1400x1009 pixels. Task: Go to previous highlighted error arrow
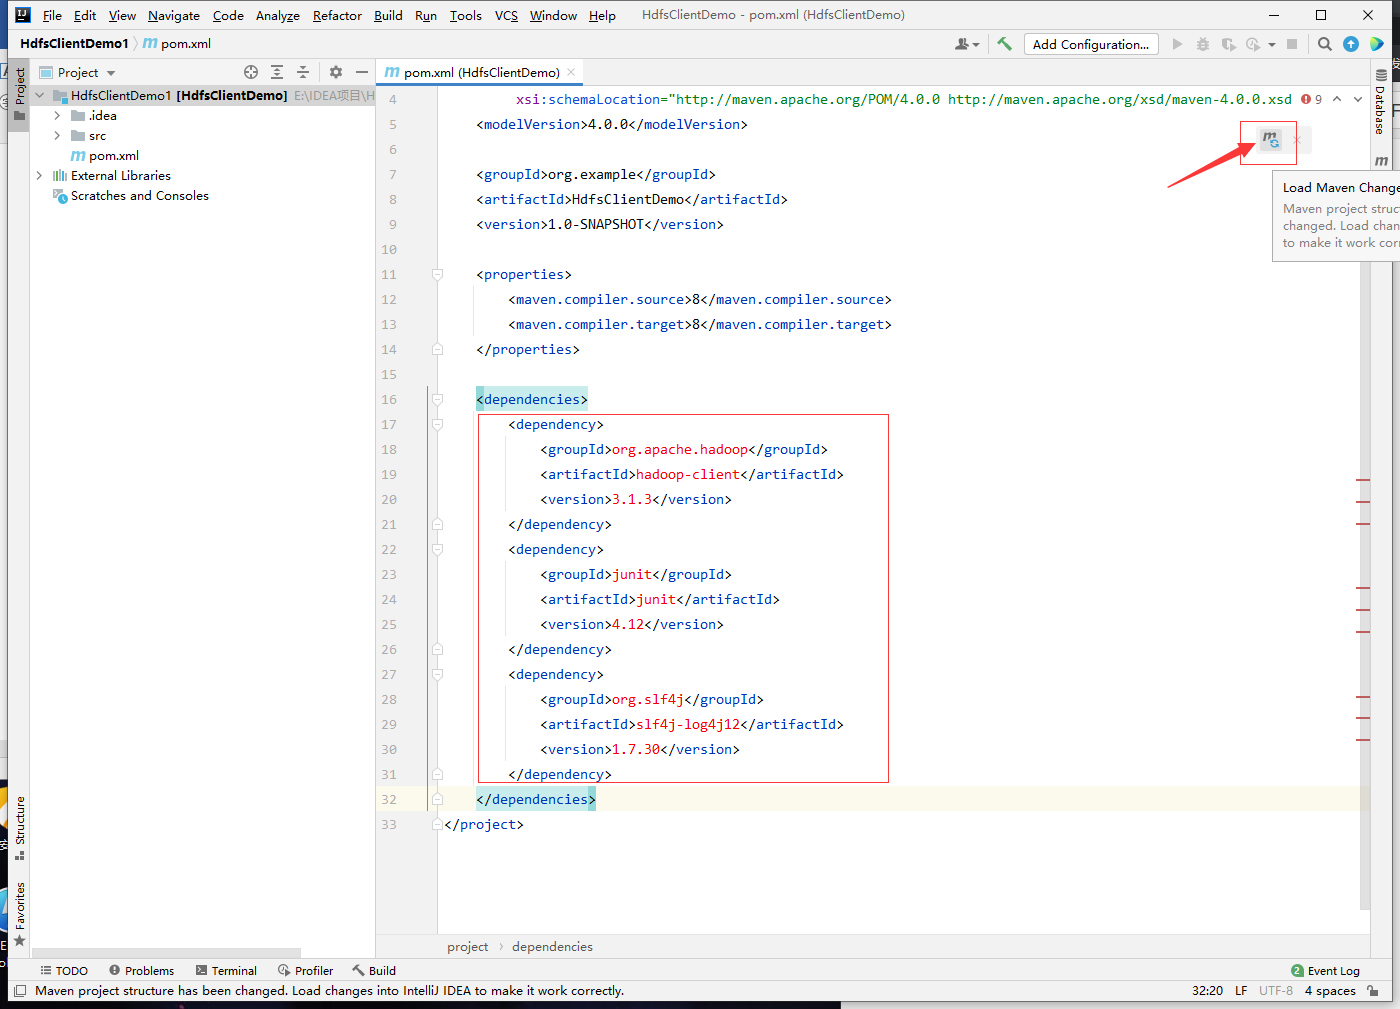[x=1337, y=99]
